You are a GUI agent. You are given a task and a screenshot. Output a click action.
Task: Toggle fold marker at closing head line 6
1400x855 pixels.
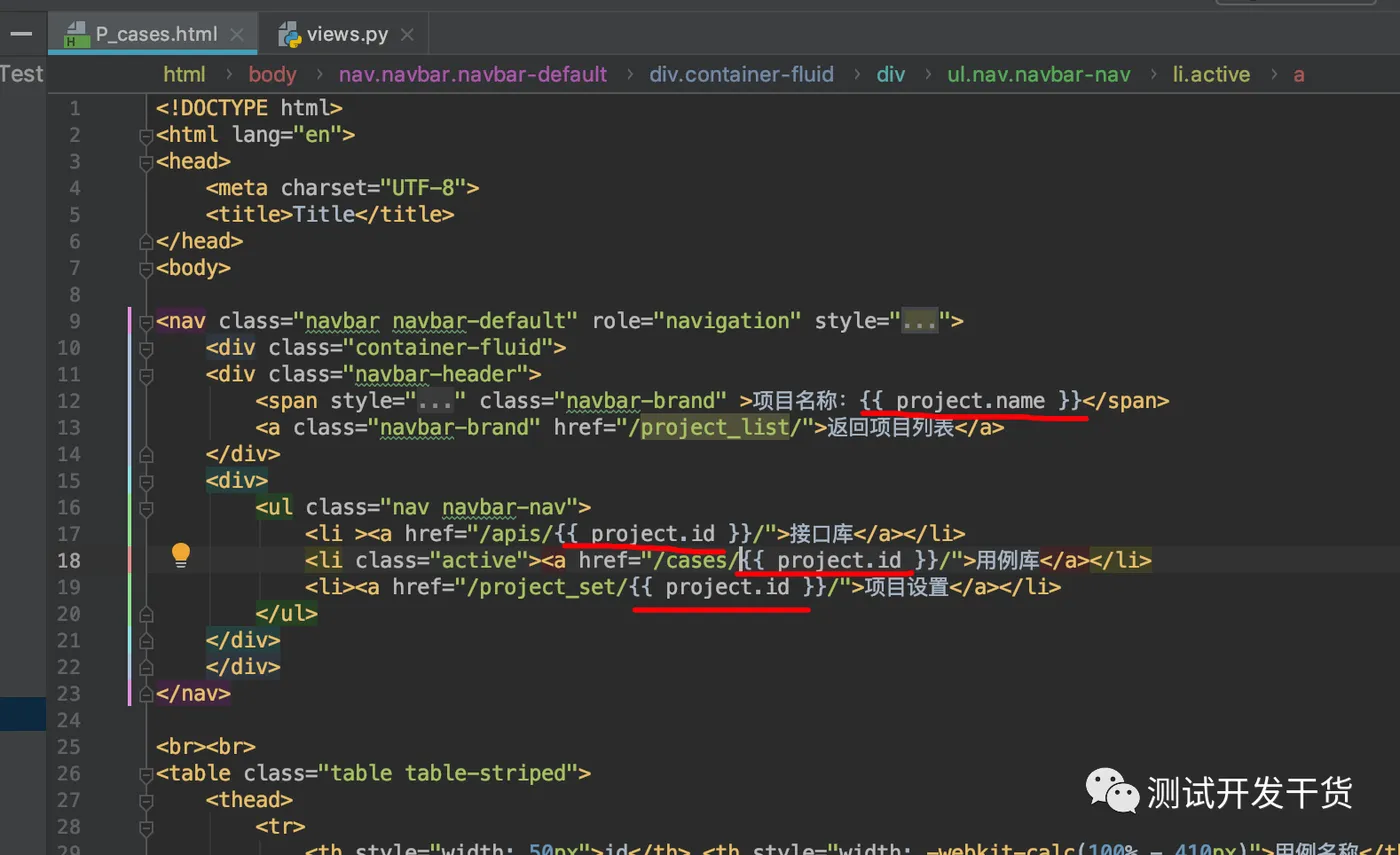coord(146,241)
